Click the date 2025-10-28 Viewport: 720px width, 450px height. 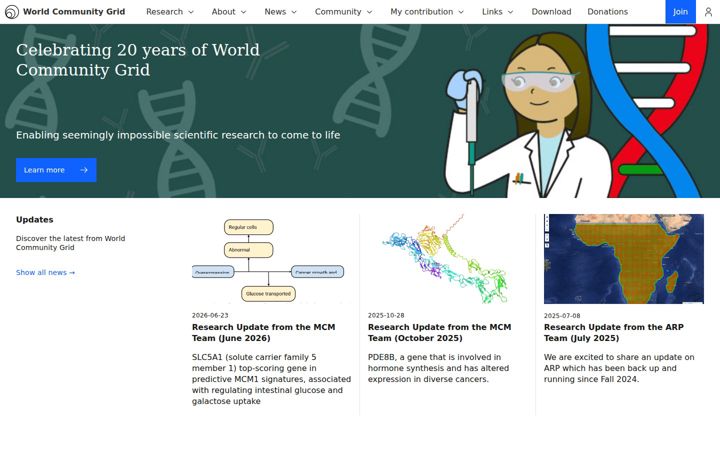[x=386, y=315]
